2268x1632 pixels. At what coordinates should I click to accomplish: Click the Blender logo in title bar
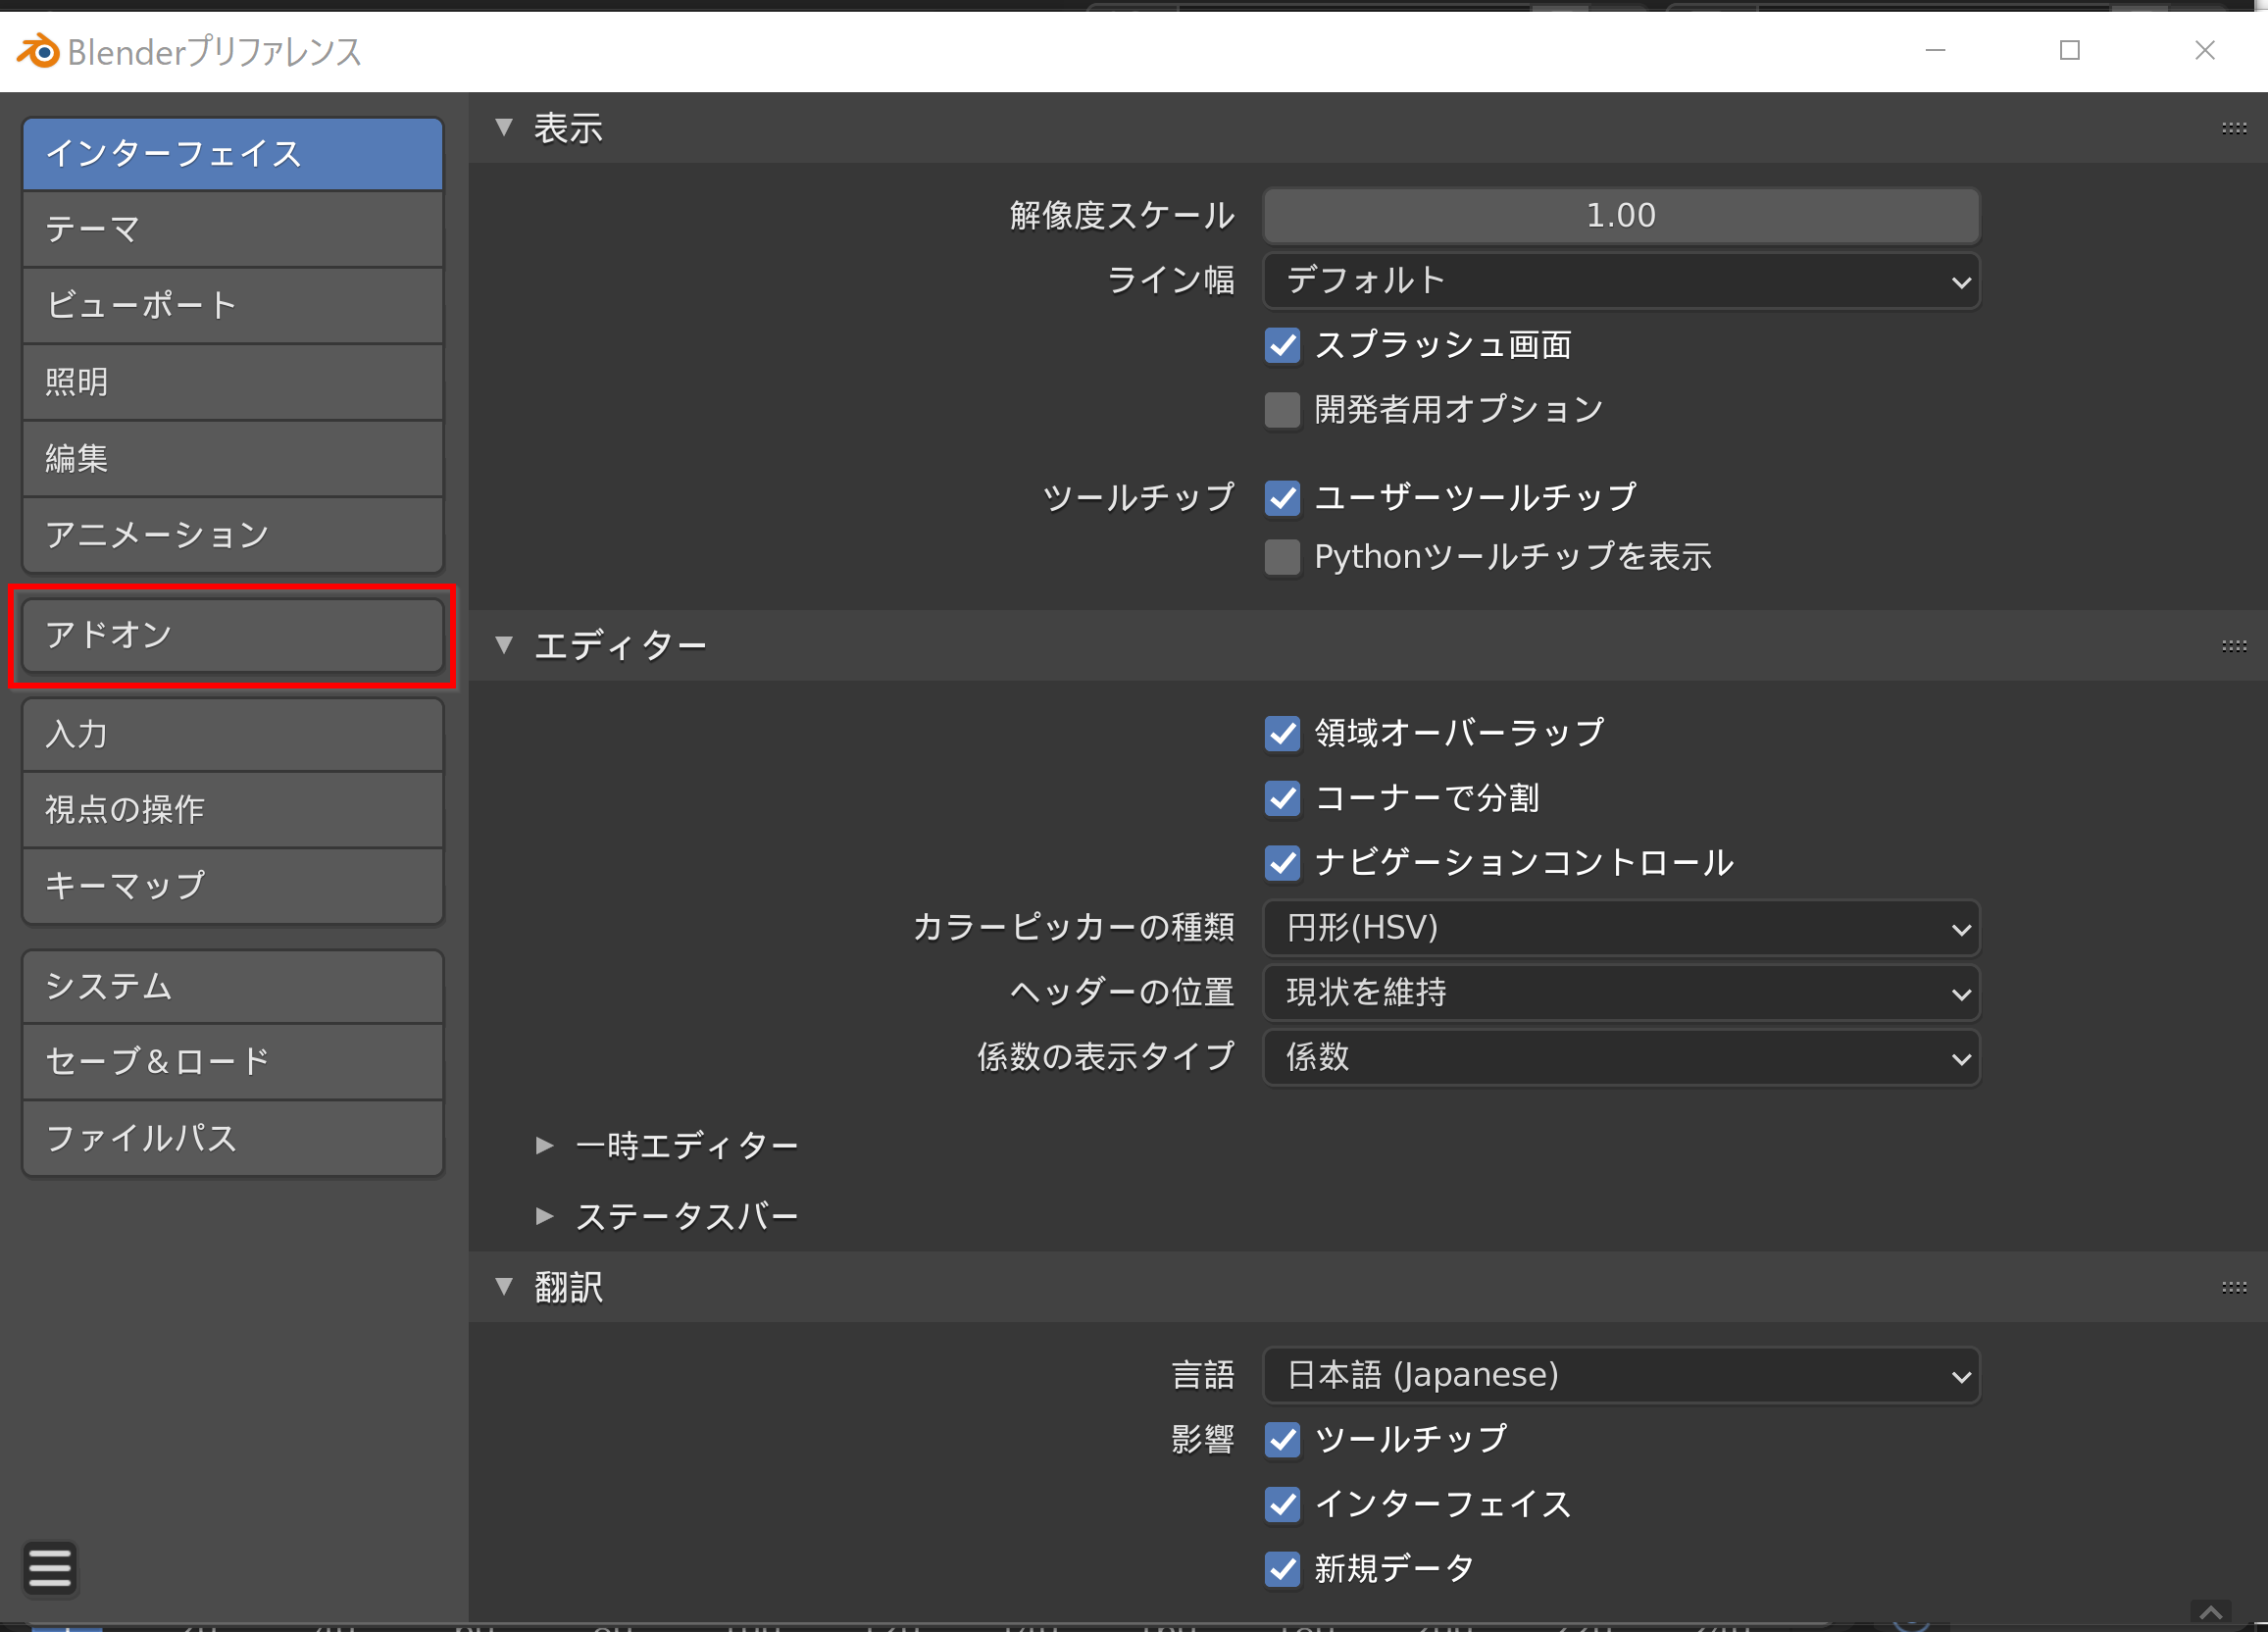pos(39,50)
